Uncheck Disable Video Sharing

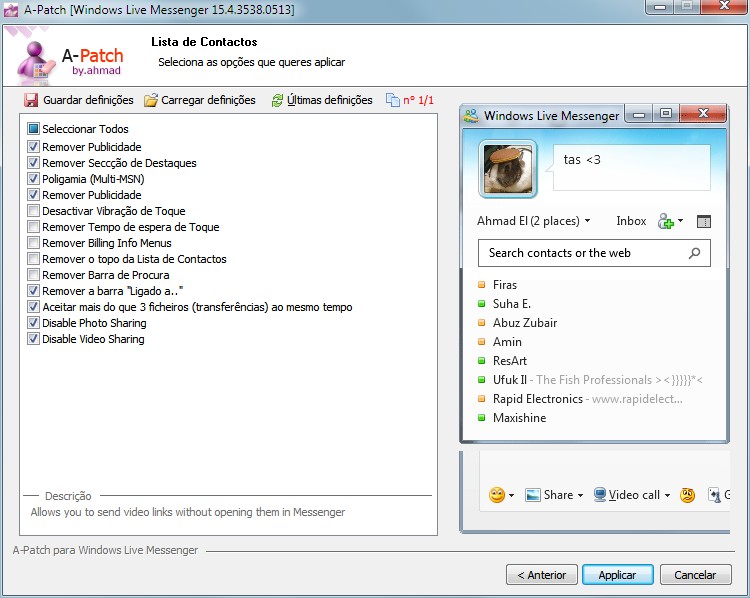[x=33, y=339]
